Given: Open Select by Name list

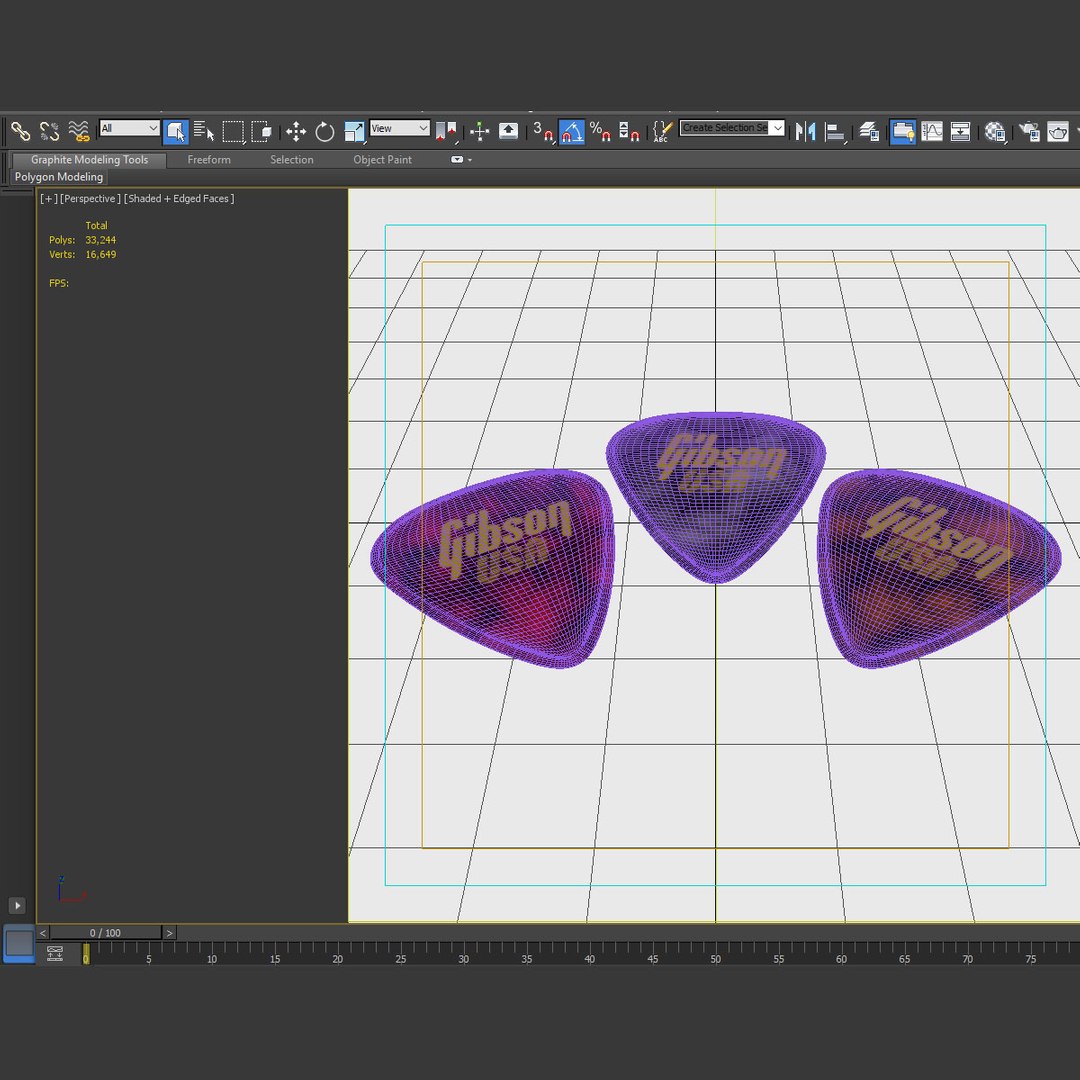Looking at the screenshot, I should (x=204, y=131).
